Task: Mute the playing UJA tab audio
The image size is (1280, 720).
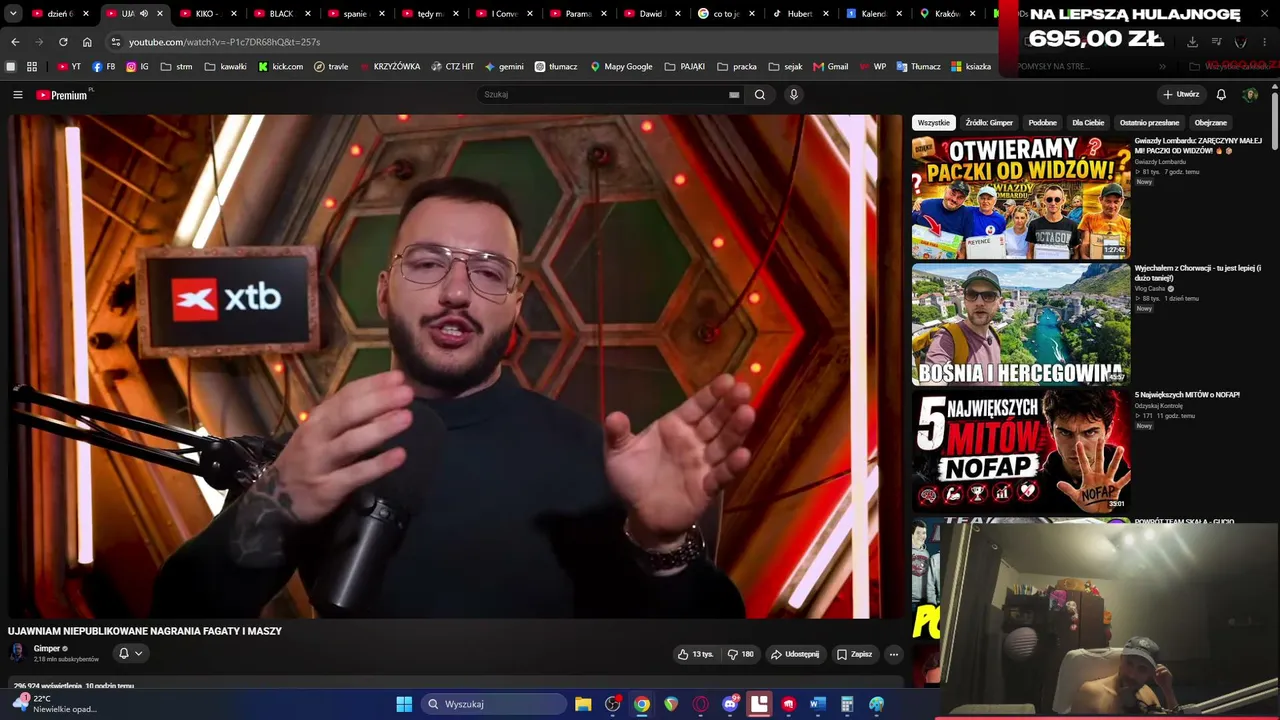Action: 144,14
